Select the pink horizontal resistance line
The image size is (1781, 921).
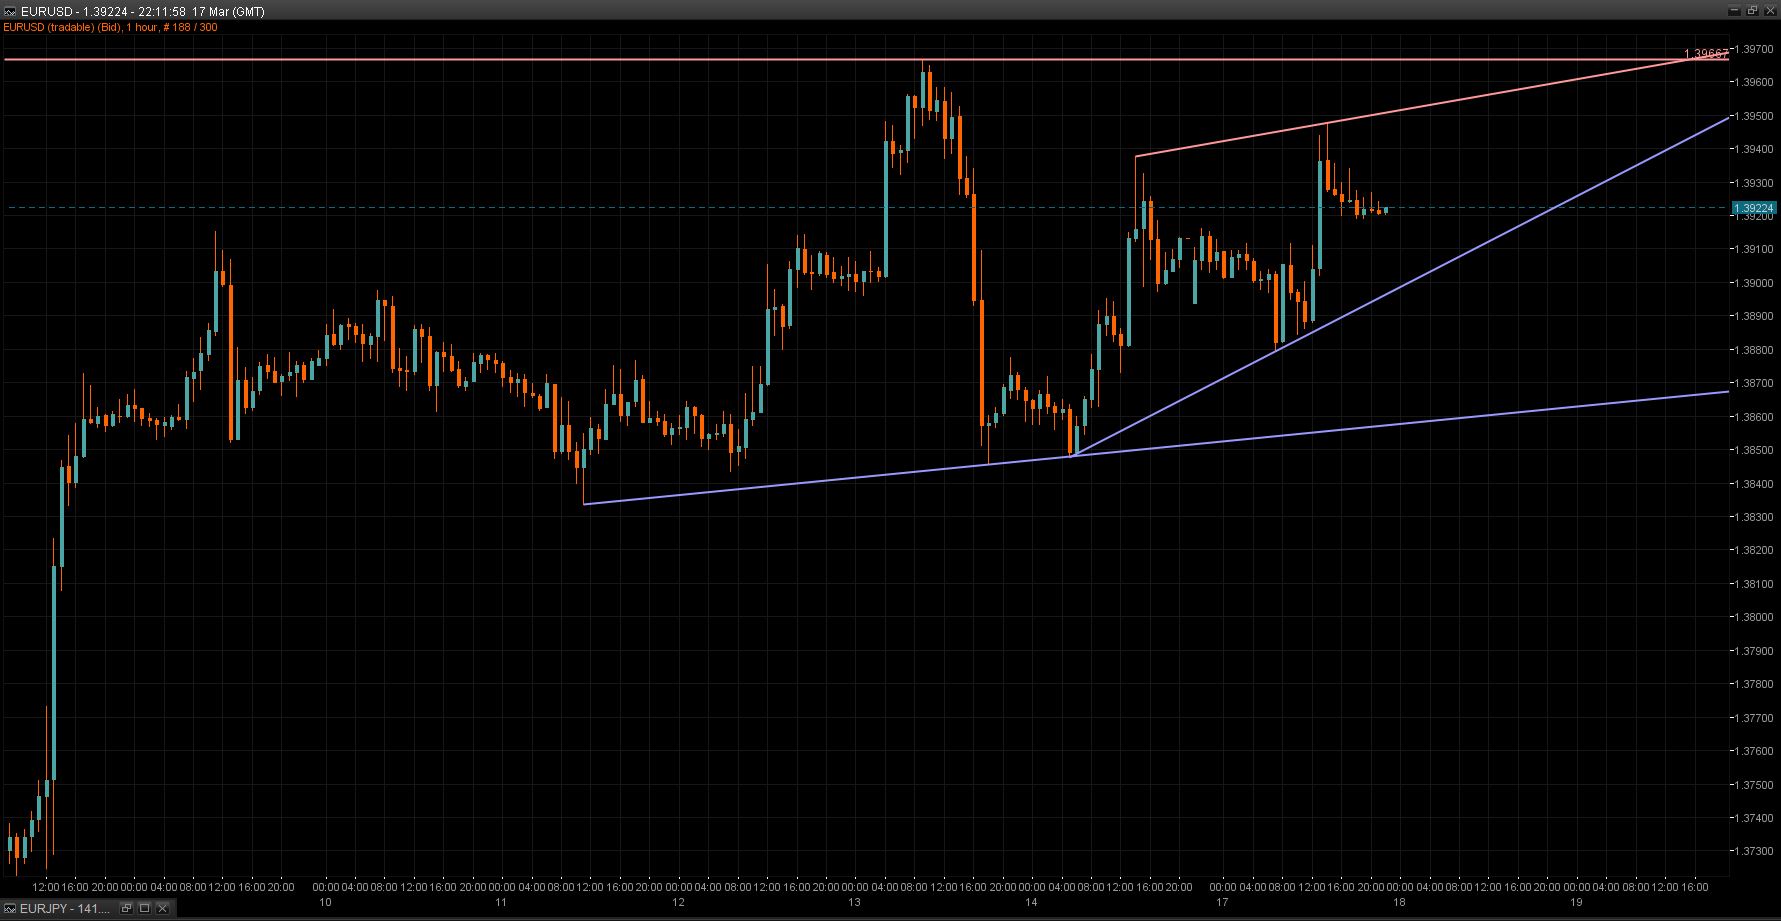click(500, 60)
